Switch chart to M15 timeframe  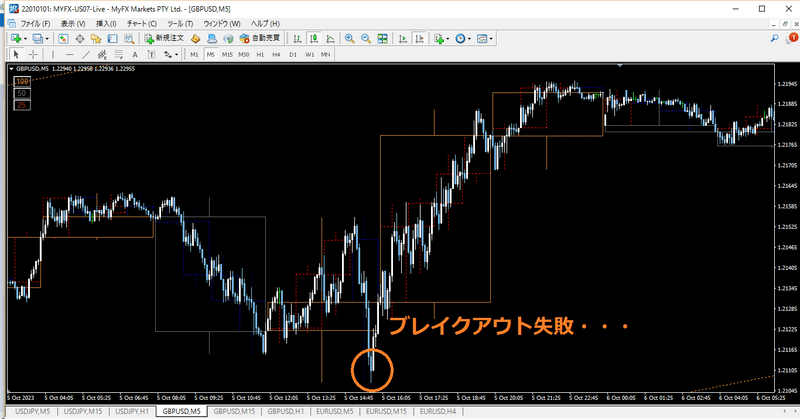pos(227,54)
